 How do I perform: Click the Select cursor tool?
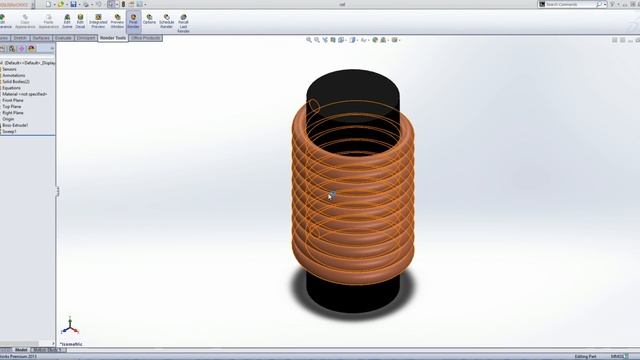point(111,4)
